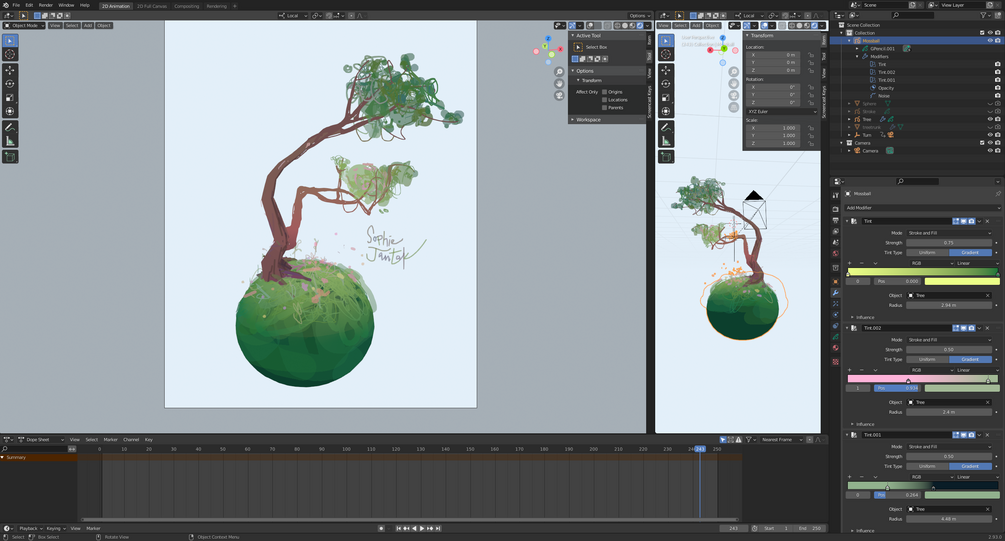The width and height of the screenshot is (1005, 541).
Task: Open the Dope Sheet mode dropdown
Action: (x=42, y=440)
